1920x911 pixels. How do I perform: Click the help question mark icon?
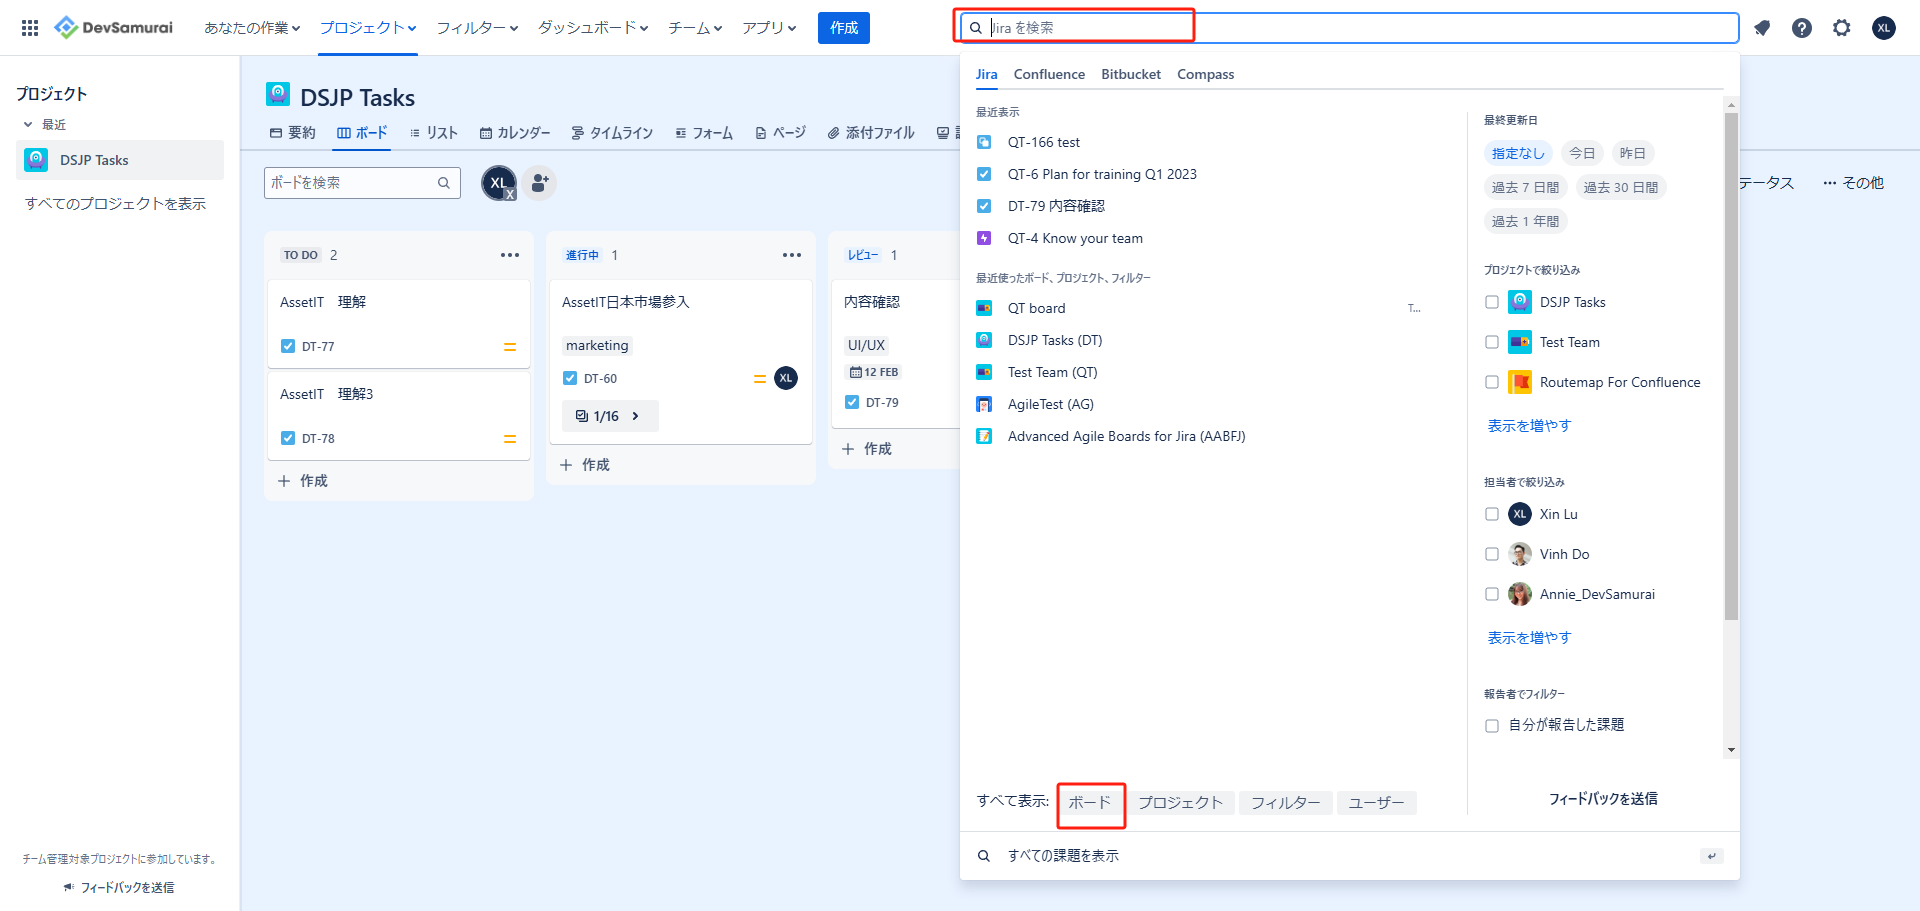[1802, 28]
